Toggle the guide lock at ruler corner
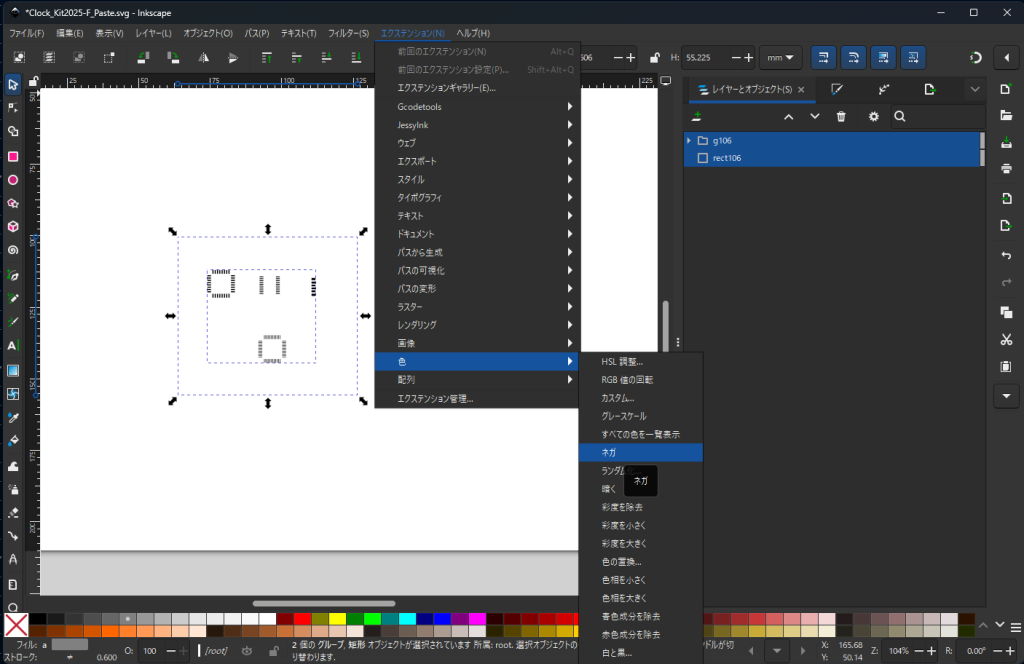The image size is (1024, 664). [x=34, y=80]
